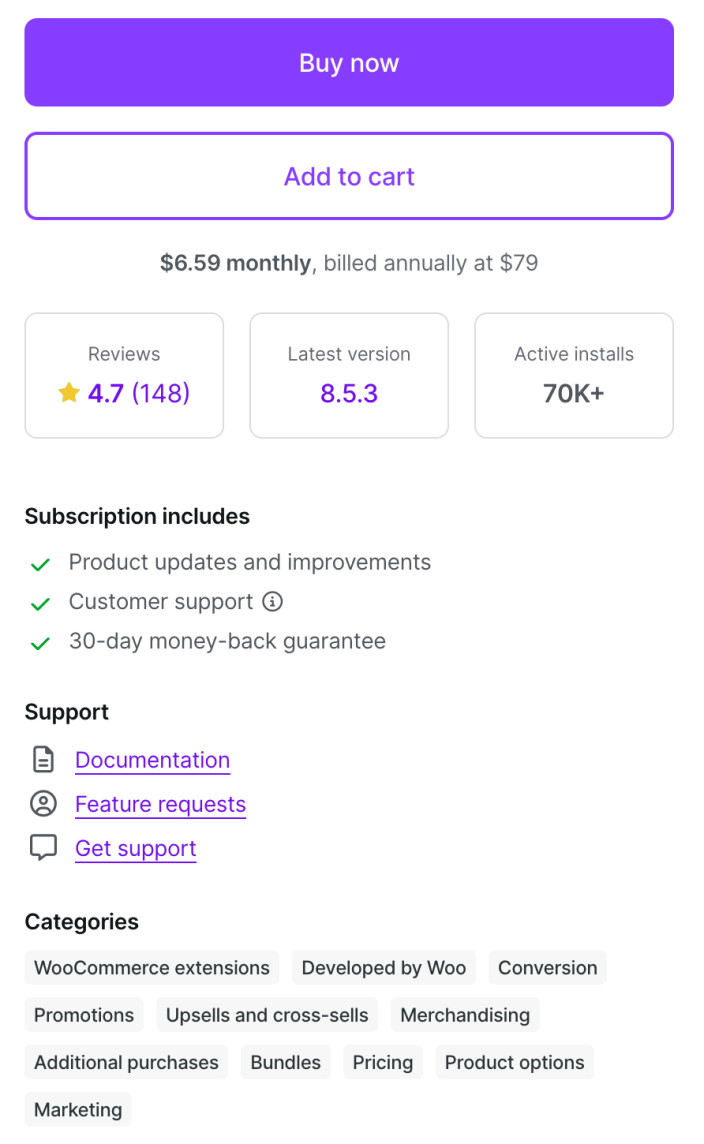
Task: Select the WooCommerce extensions category tag
Action: [x=152, y=968]
